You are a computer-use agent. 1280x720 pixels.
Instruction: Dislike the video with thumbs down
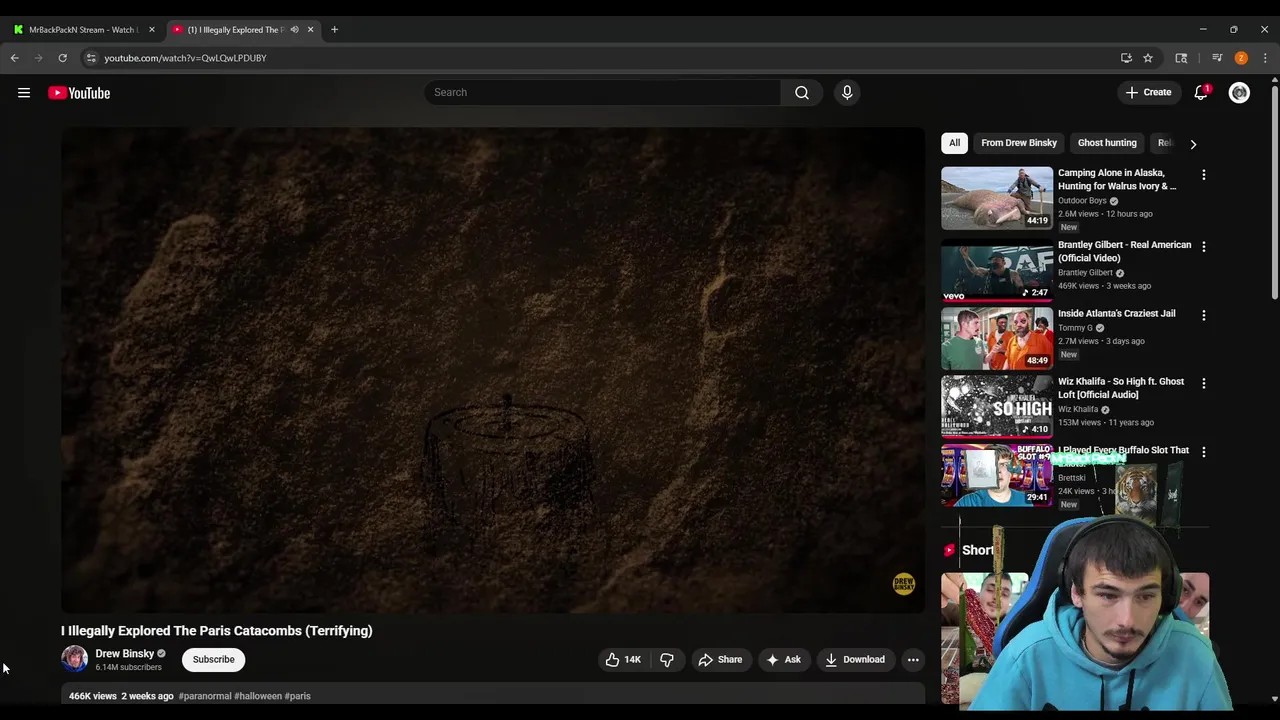(666, 659)
